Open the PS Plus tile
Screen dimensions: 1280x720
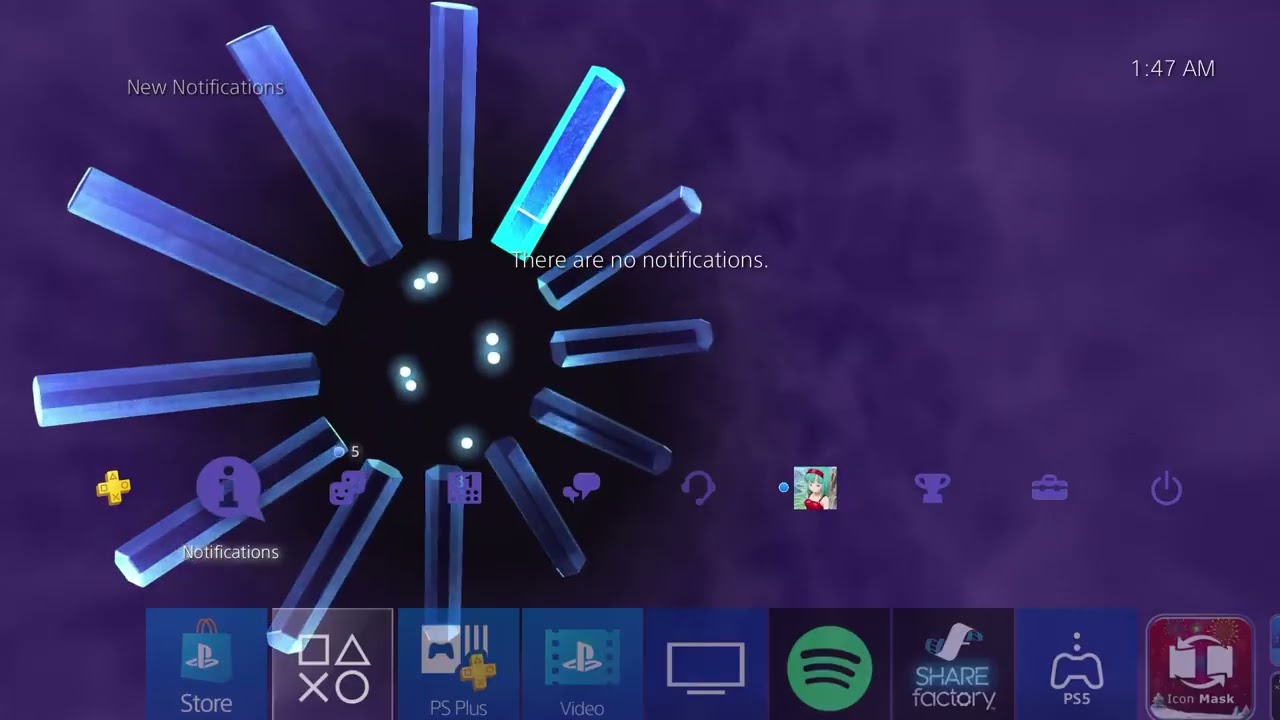[459, 664]
